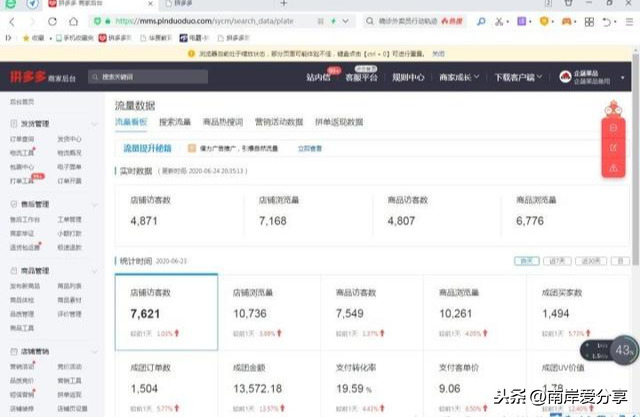The width and height of the screenshot is (640, 417).
Task: Switch to the 搜索流量 tab
Action: pyautogui.click(x=175, y=122)
